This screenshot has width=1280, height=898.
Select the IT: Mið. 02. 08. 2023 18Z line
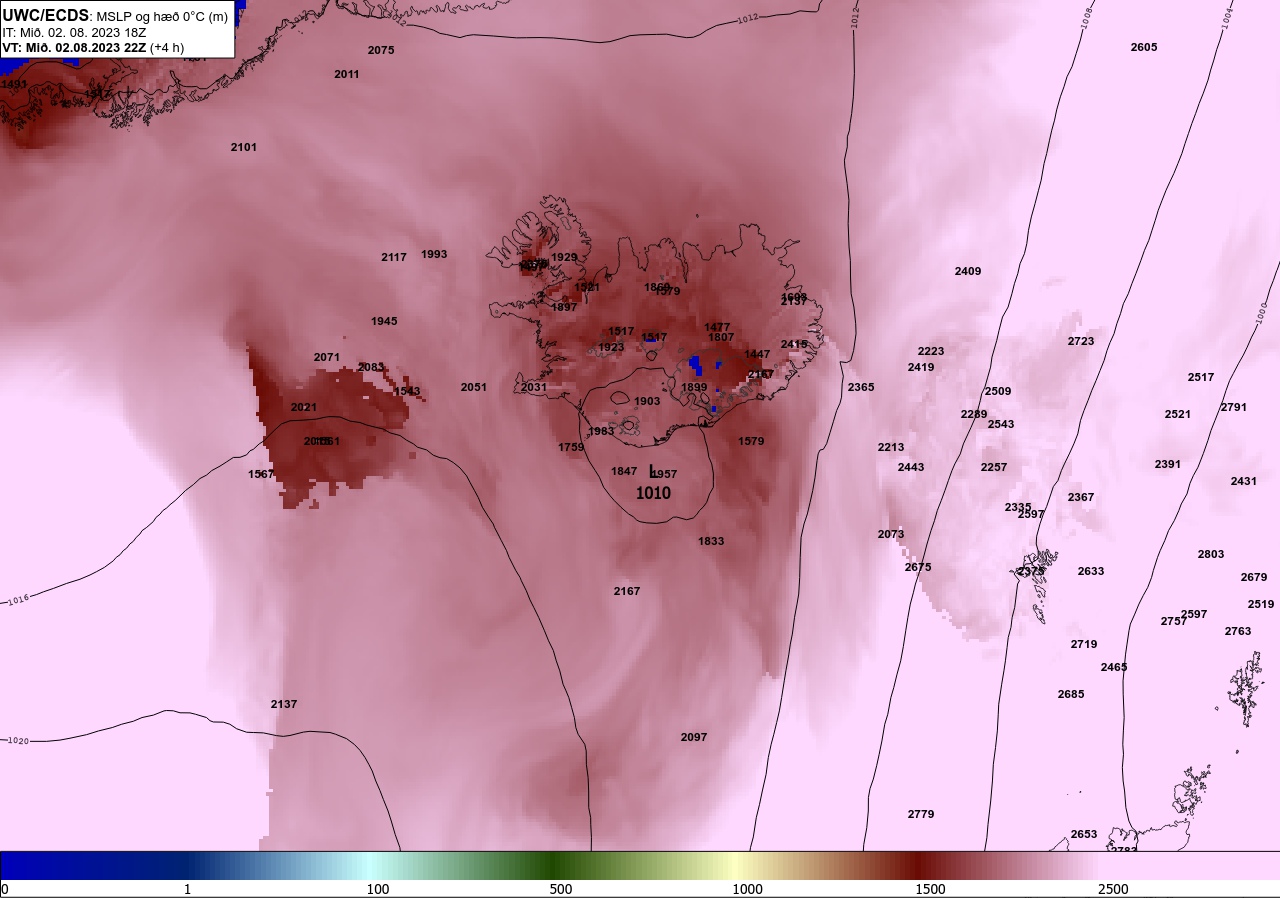pos(74,32)
